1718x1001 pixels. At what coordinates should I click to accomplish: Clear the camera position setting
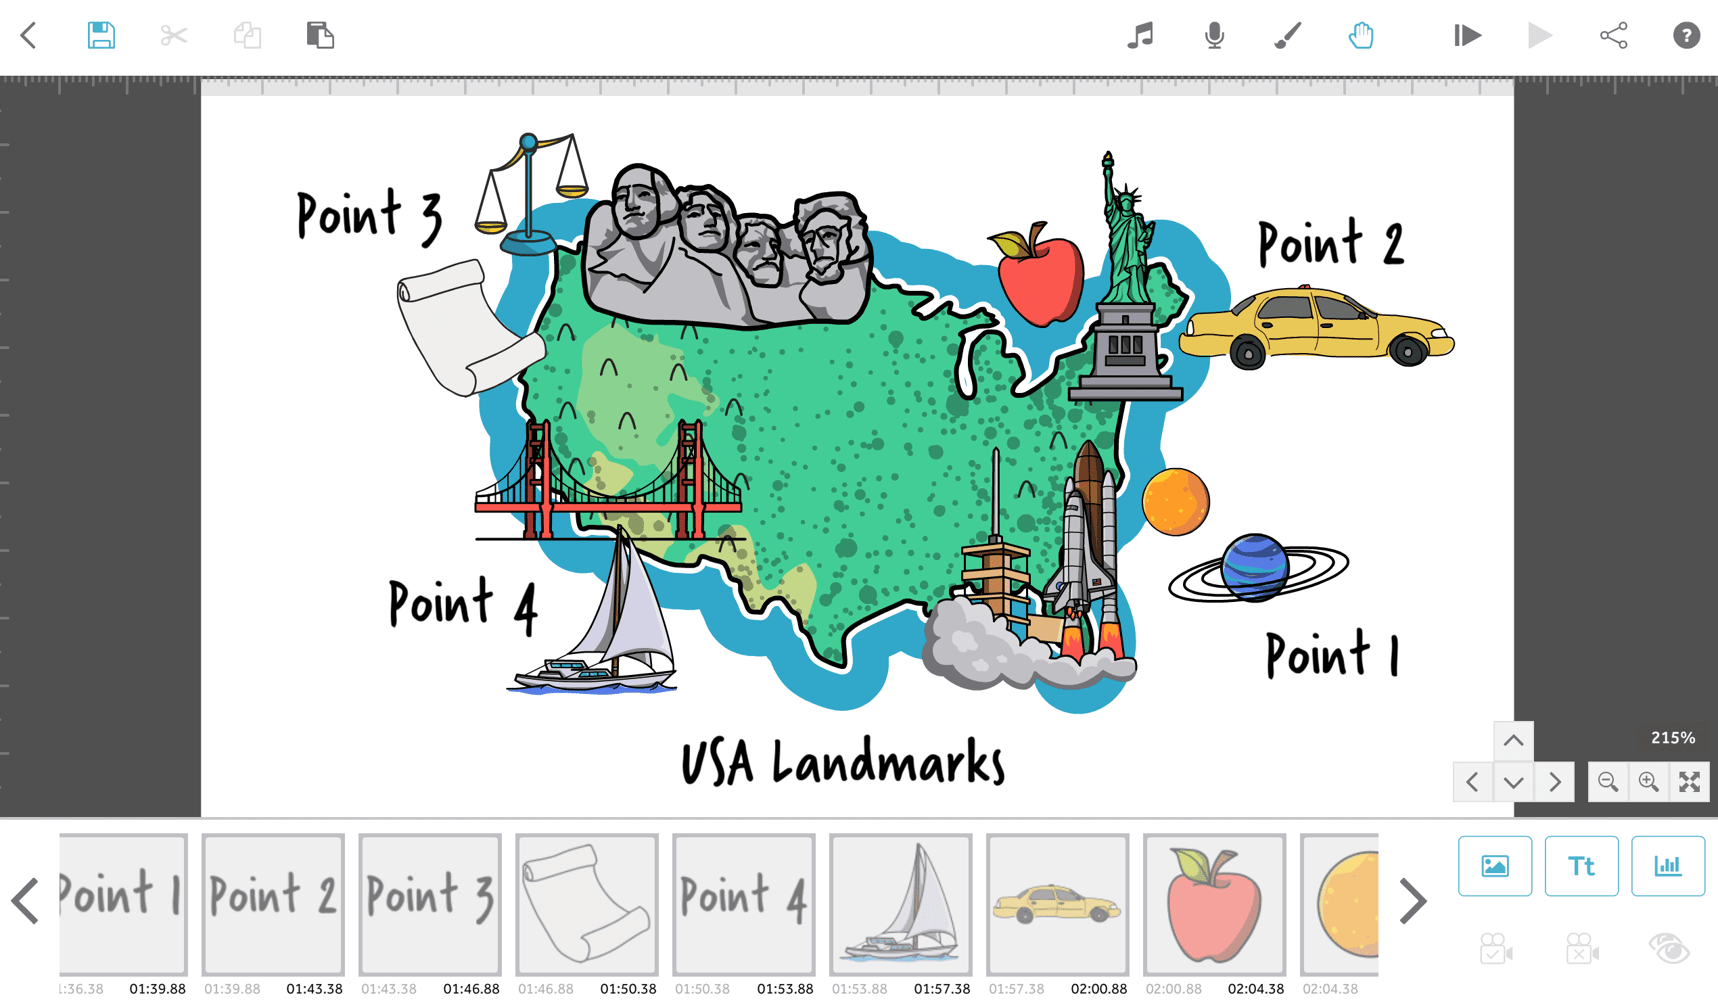pos(1582,950)
